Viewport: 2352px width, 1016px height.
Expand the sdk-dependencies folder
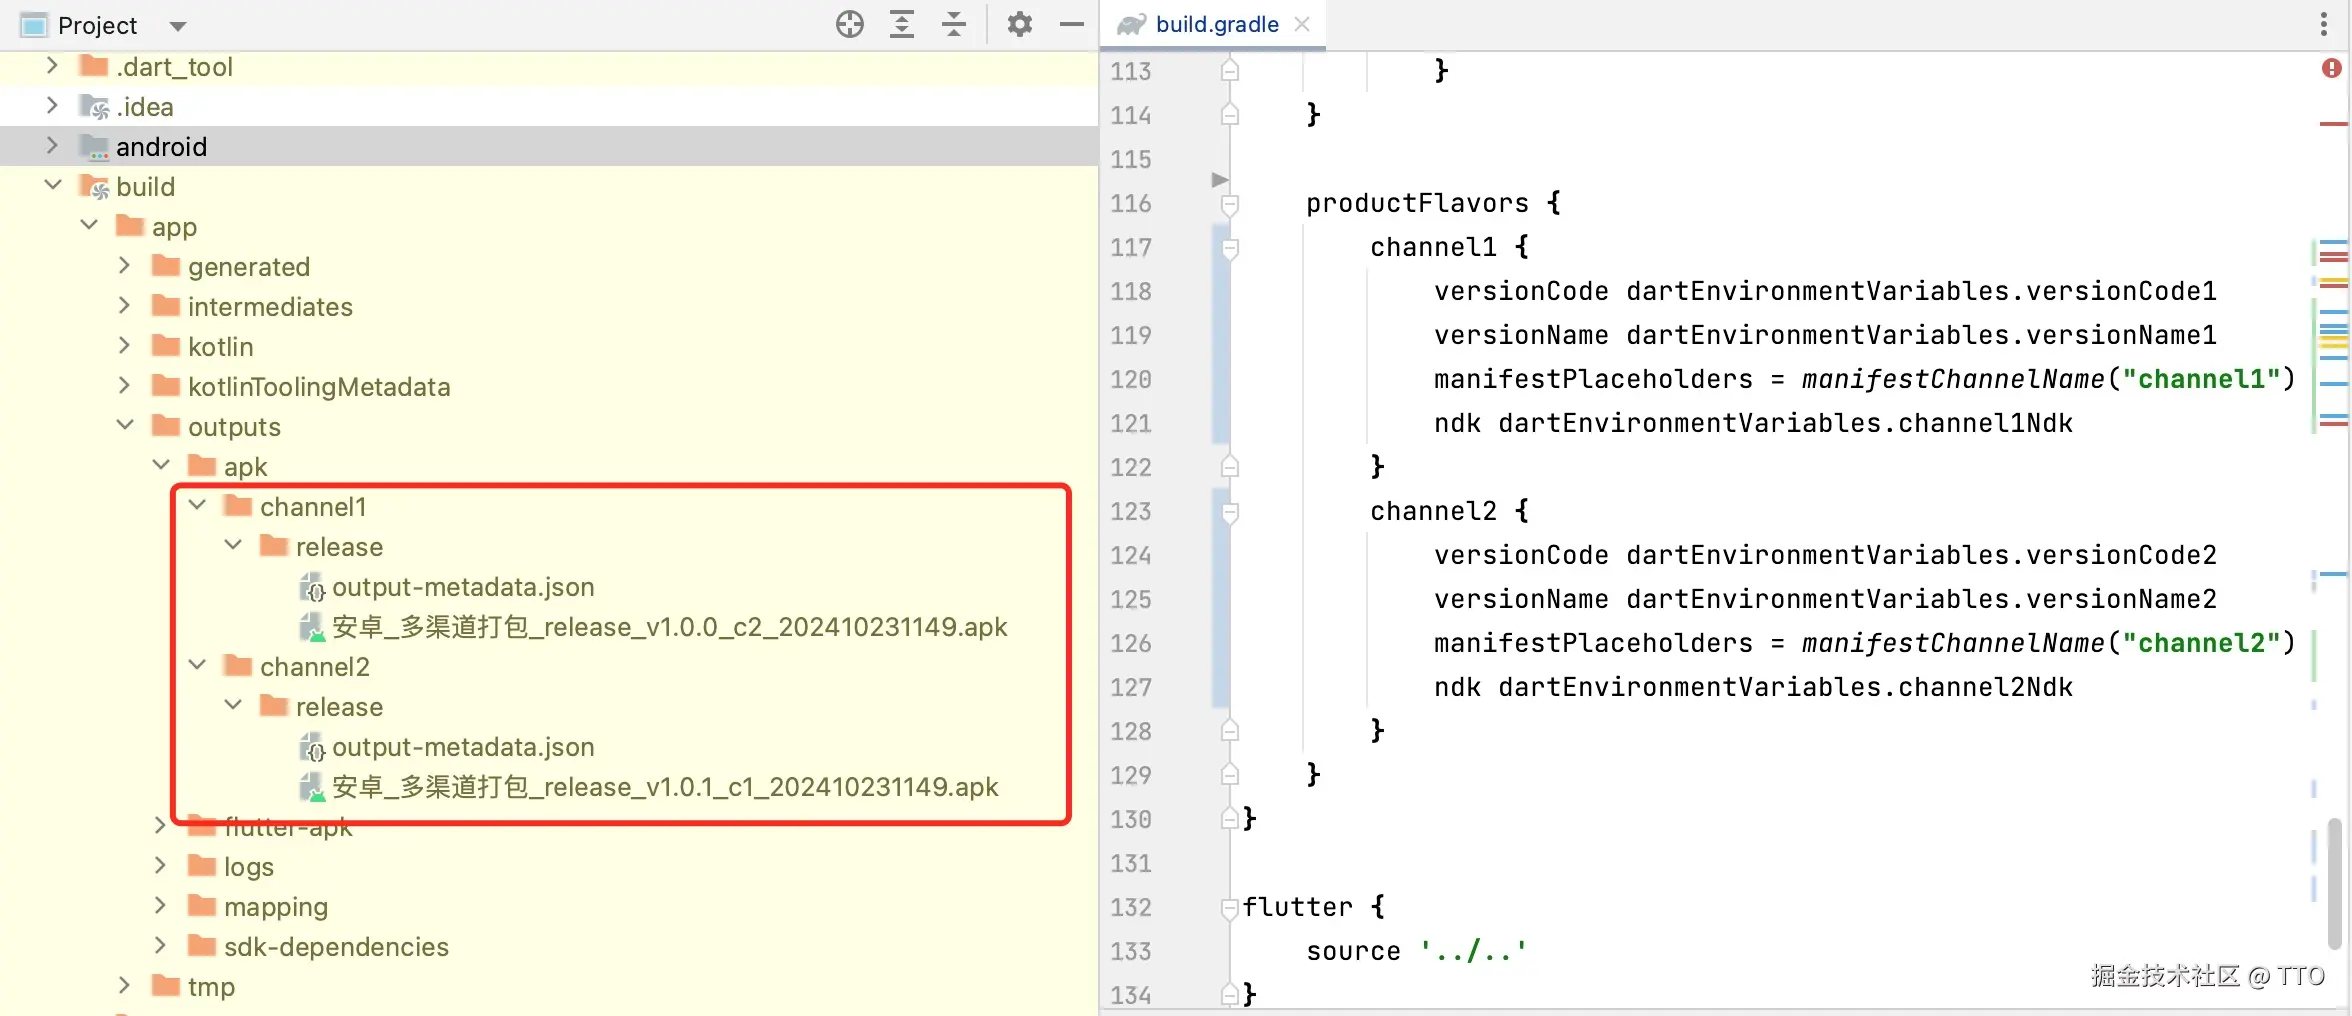(x=161, y=946)
